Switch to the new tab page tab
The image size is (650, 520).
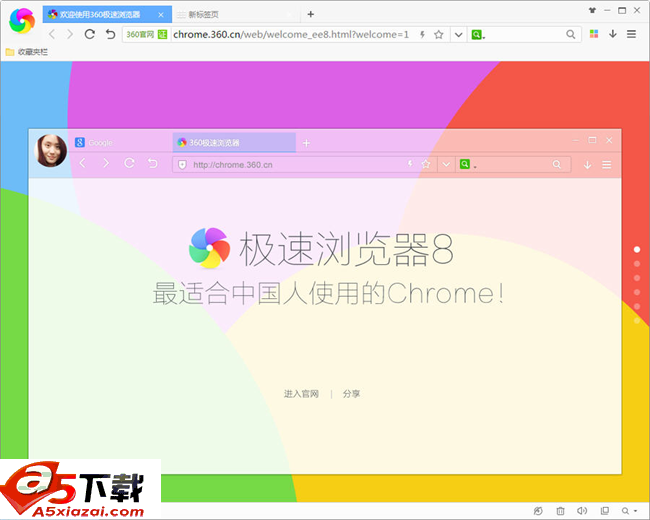pyautogui.click(x=234, y=15)
